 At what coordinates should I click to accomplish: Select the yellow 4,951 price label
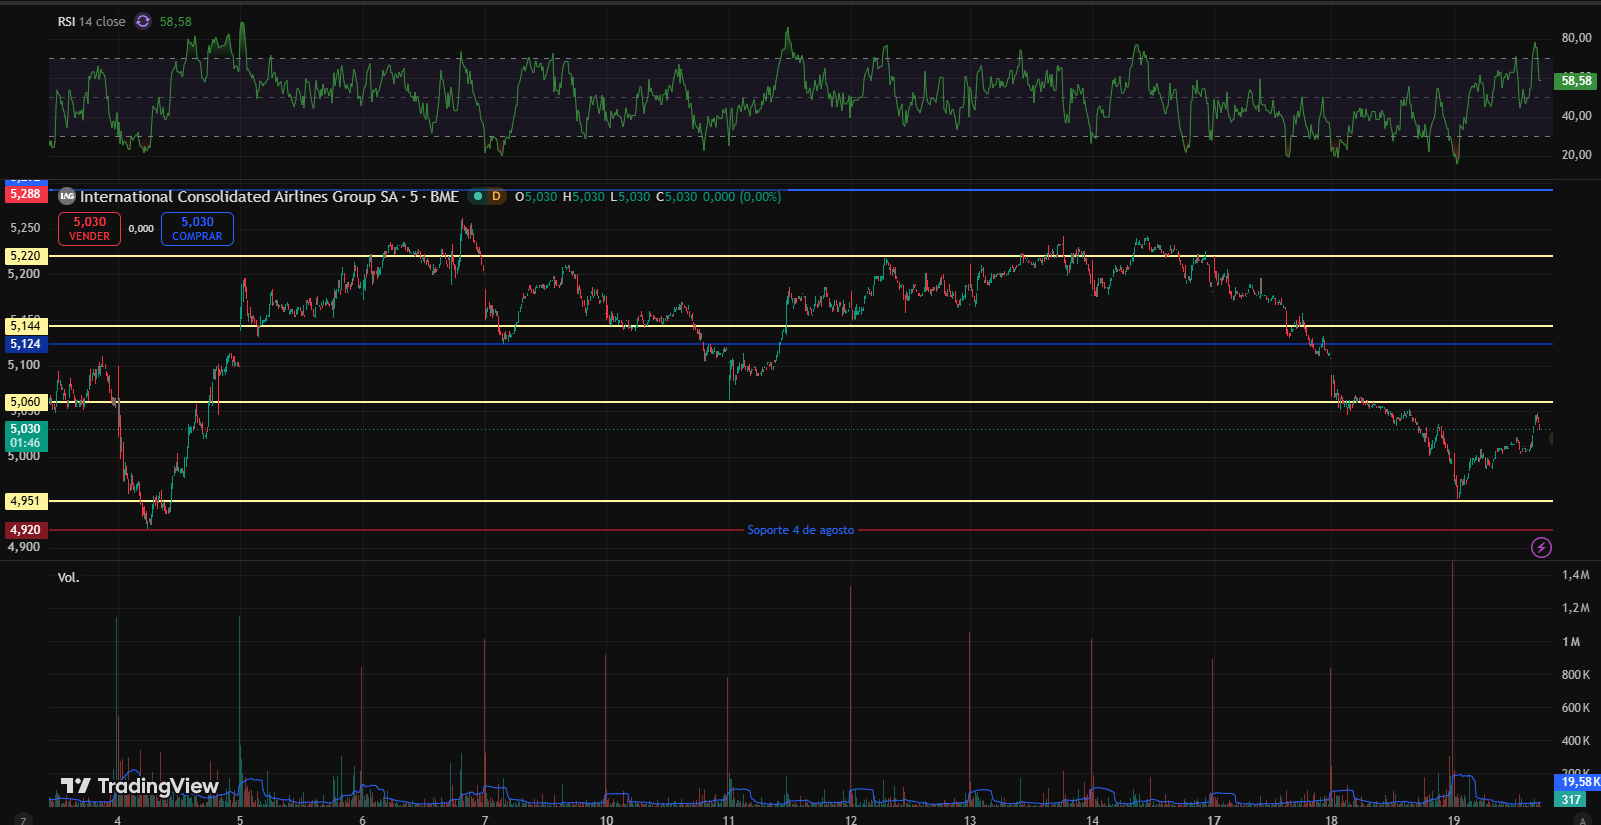point(25,501)
